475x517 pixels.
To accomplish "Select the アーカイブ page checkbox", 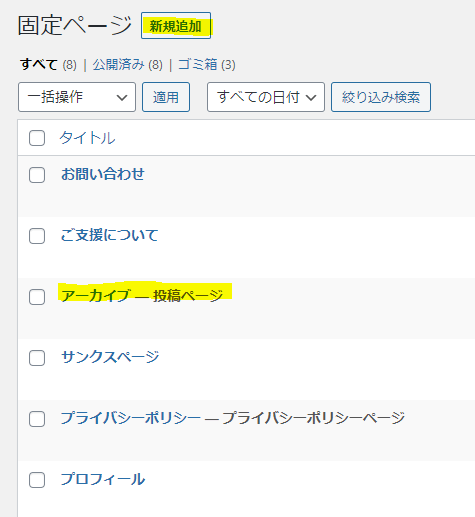I will [37, 297].
